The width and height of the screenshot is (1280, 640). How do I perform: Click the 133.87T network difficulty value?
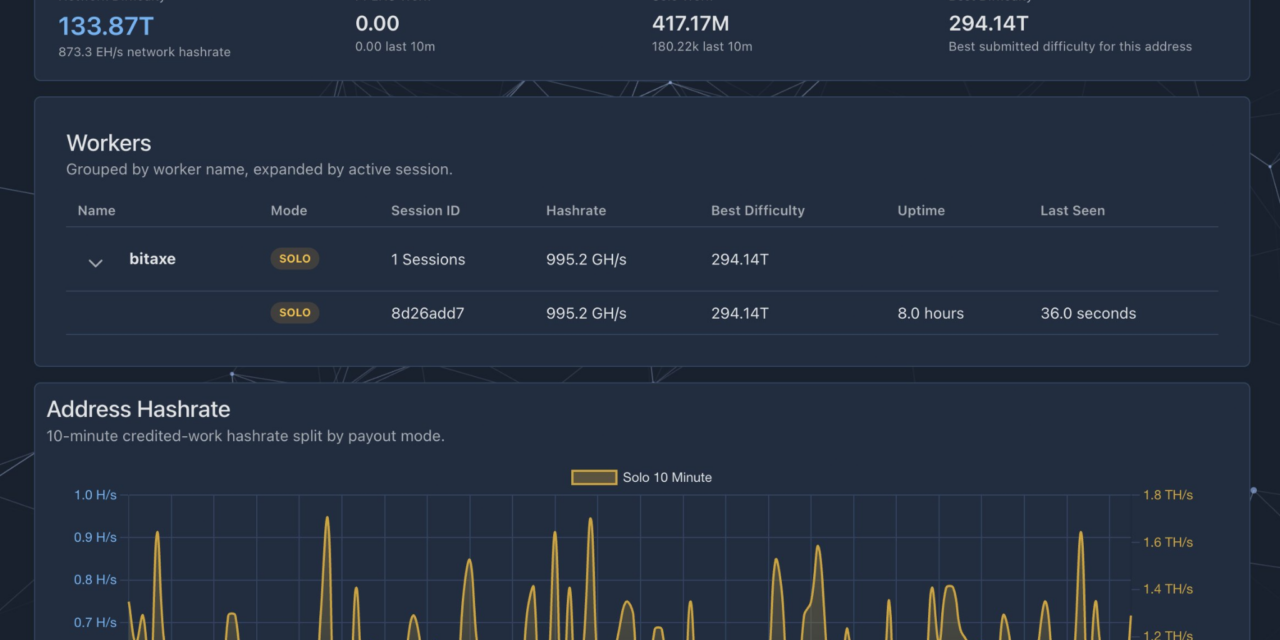pyautogui.click(x=106, y=25)
